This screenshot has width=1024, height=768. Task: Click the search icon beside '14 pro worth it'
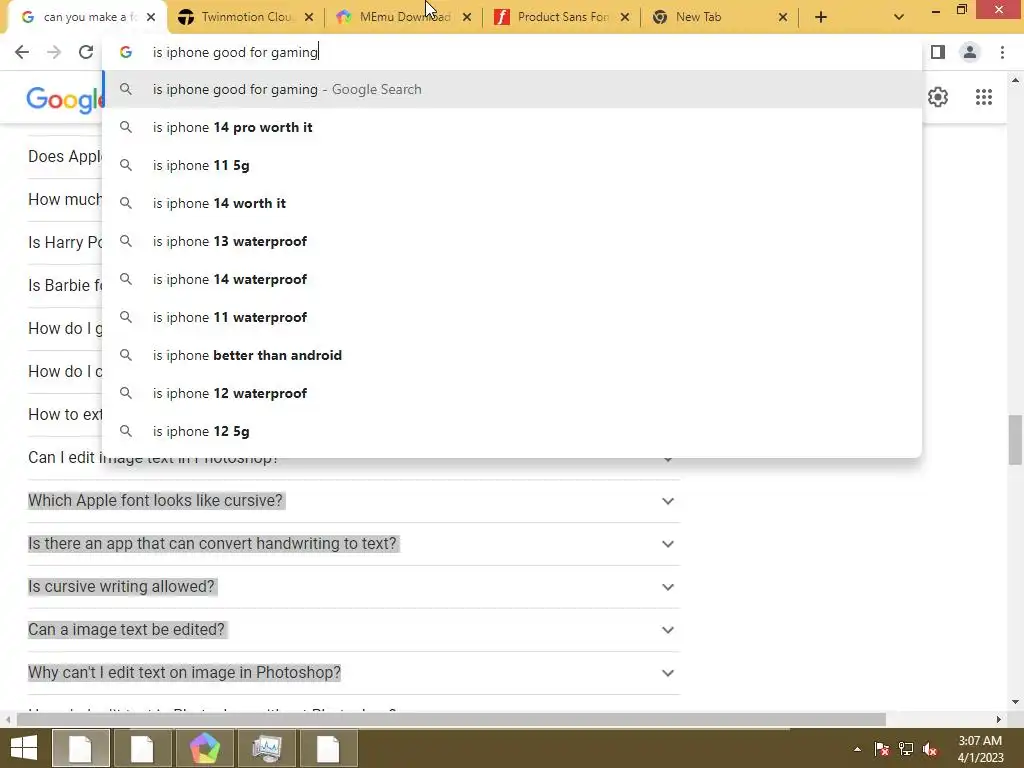(x=126, y=127)
